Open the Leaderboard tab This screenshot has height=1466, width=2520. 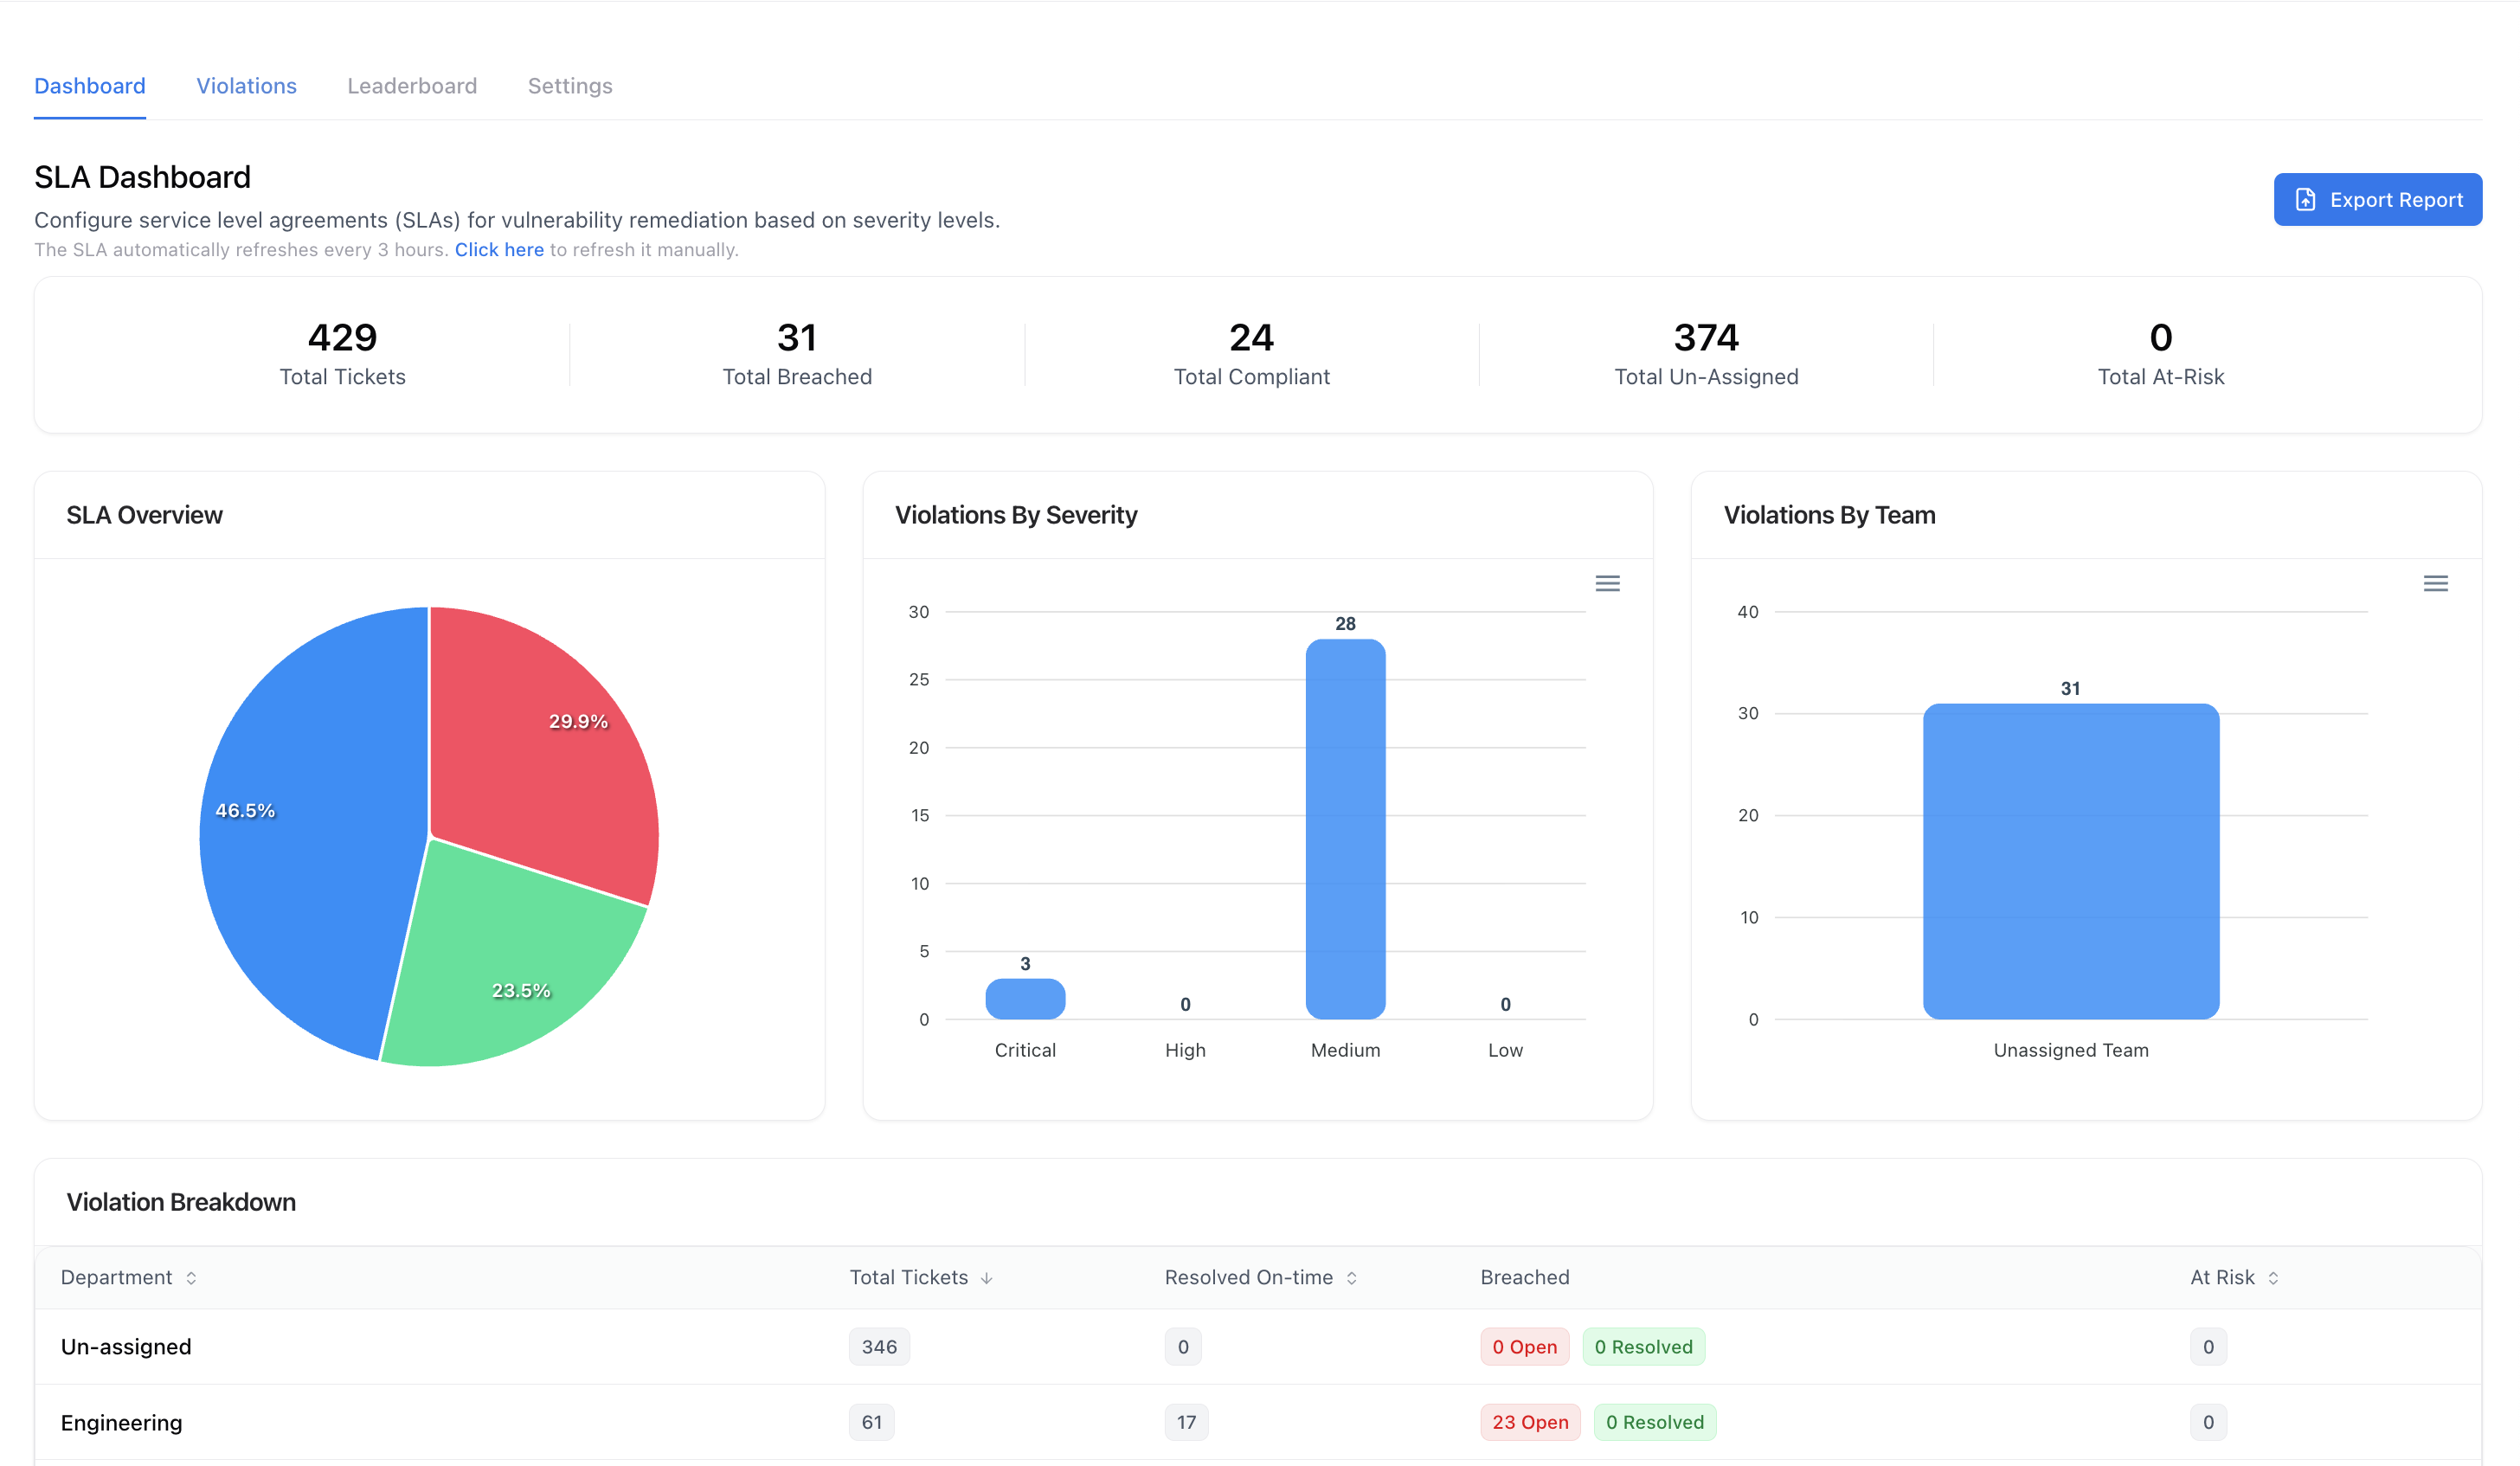[x=412, y=86]
